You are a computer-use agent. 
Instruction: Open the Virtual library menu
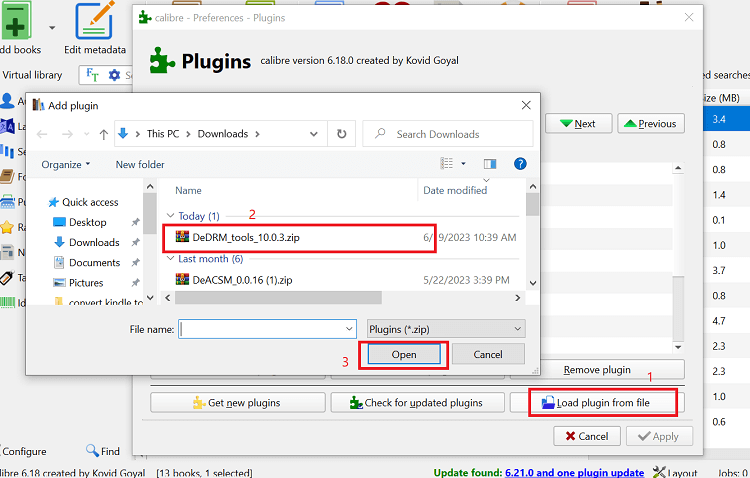click(32, 75)
